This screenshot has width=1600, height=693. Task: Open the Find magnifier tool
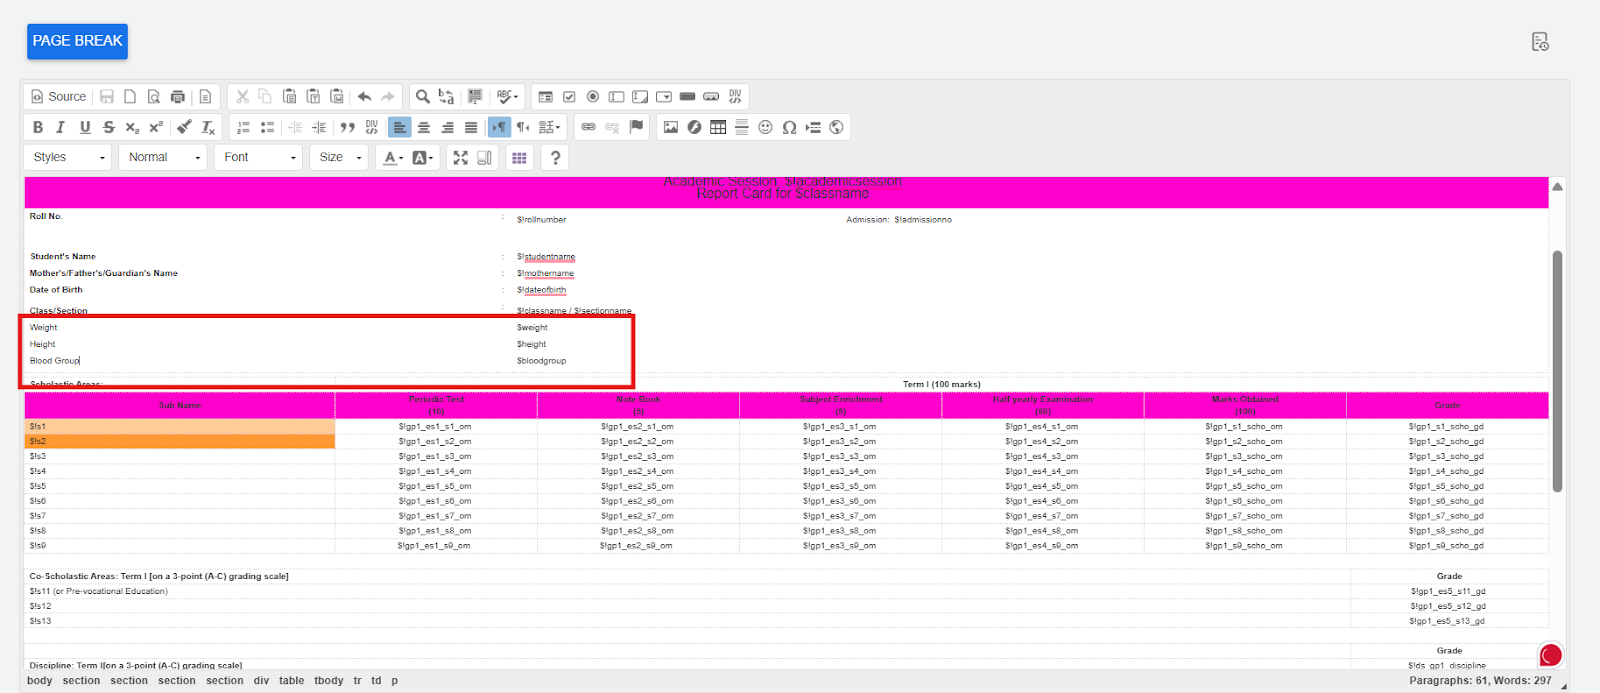point(423,97)
